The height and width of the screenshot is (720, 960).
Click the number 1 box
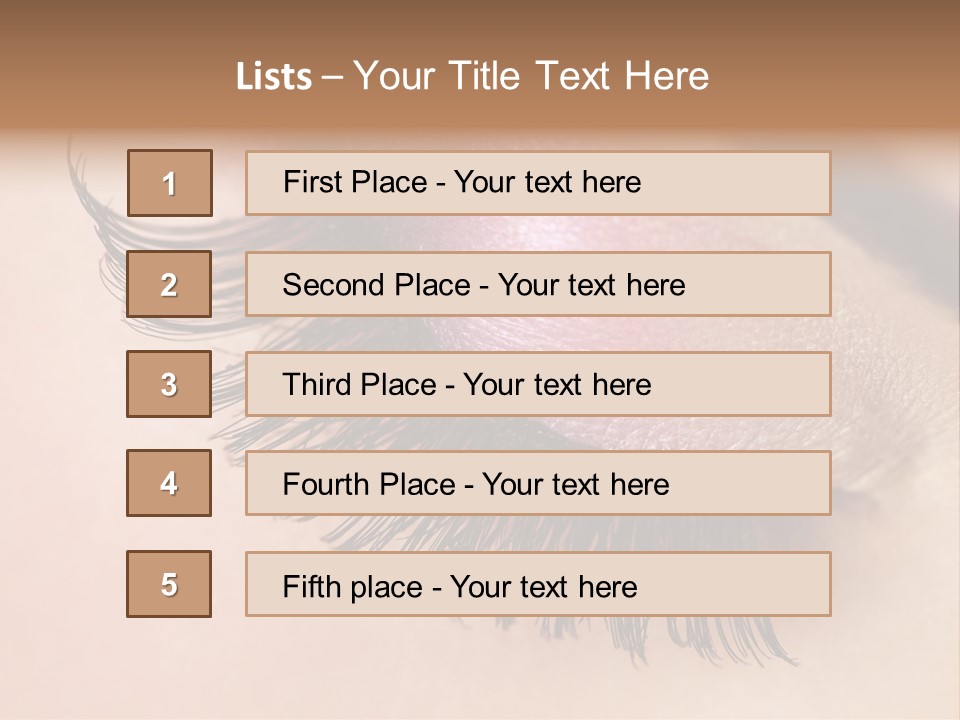[x=170, y=183]
